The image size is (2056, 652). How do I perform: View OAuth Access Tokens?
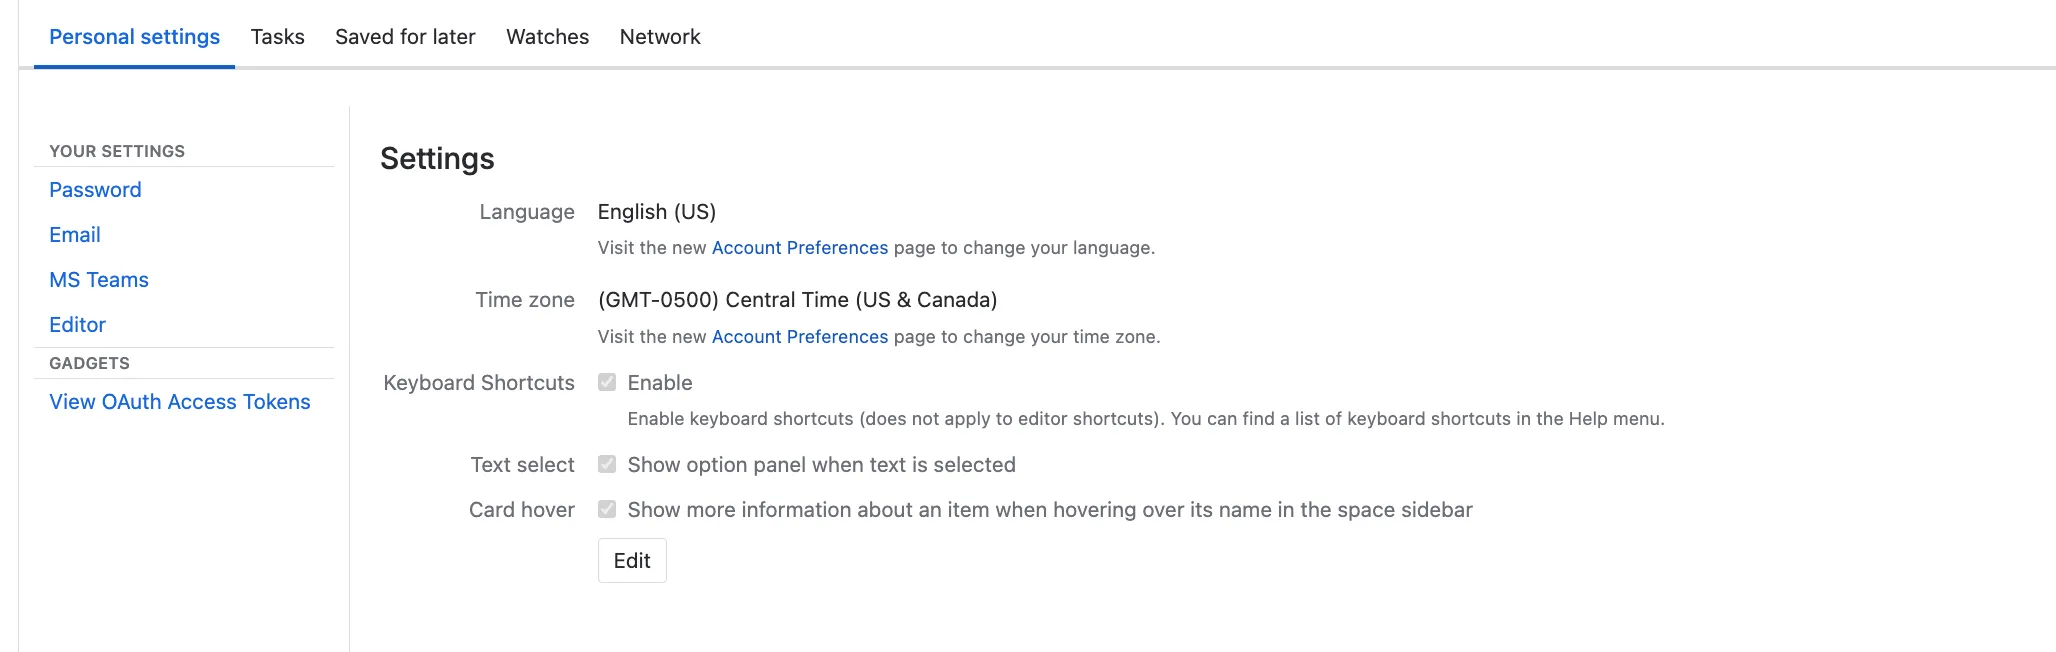point(180,402)
